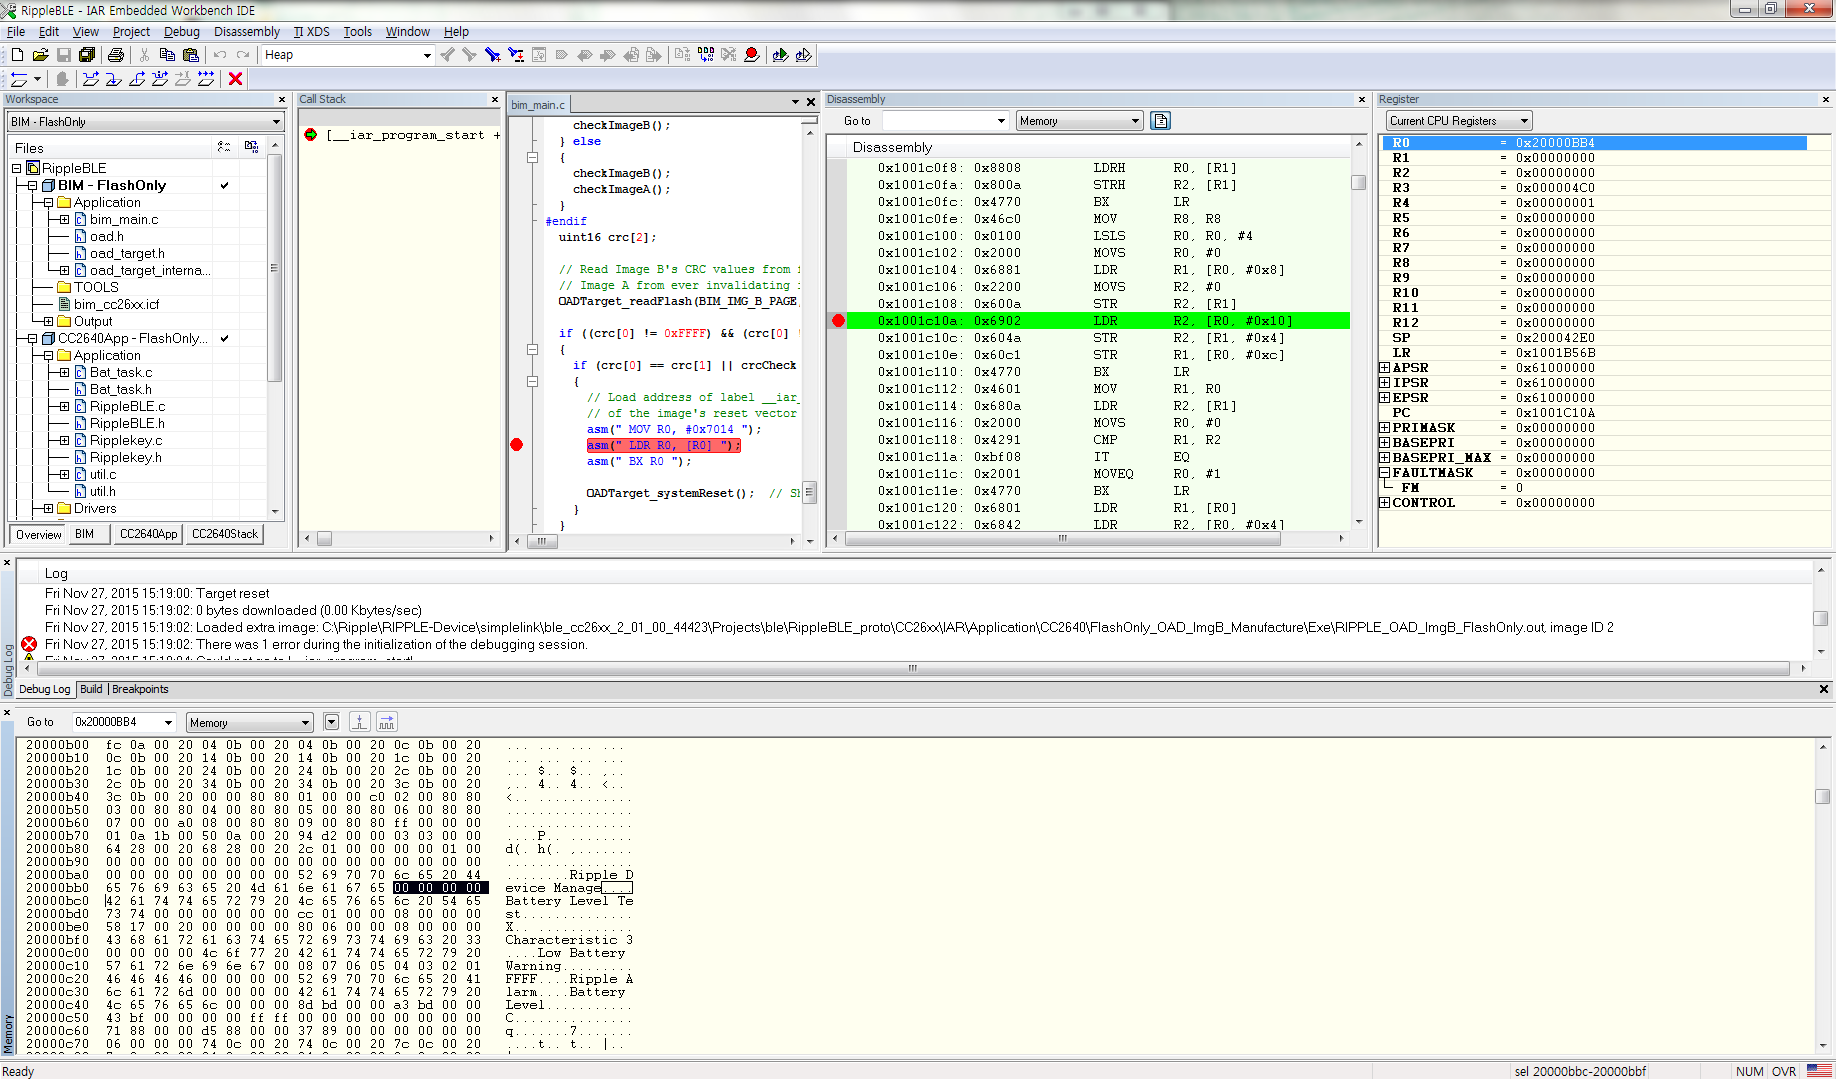Switch to the Breakpoints tab
This screenshot has width=1836, height=1080.
coord(140,689)
